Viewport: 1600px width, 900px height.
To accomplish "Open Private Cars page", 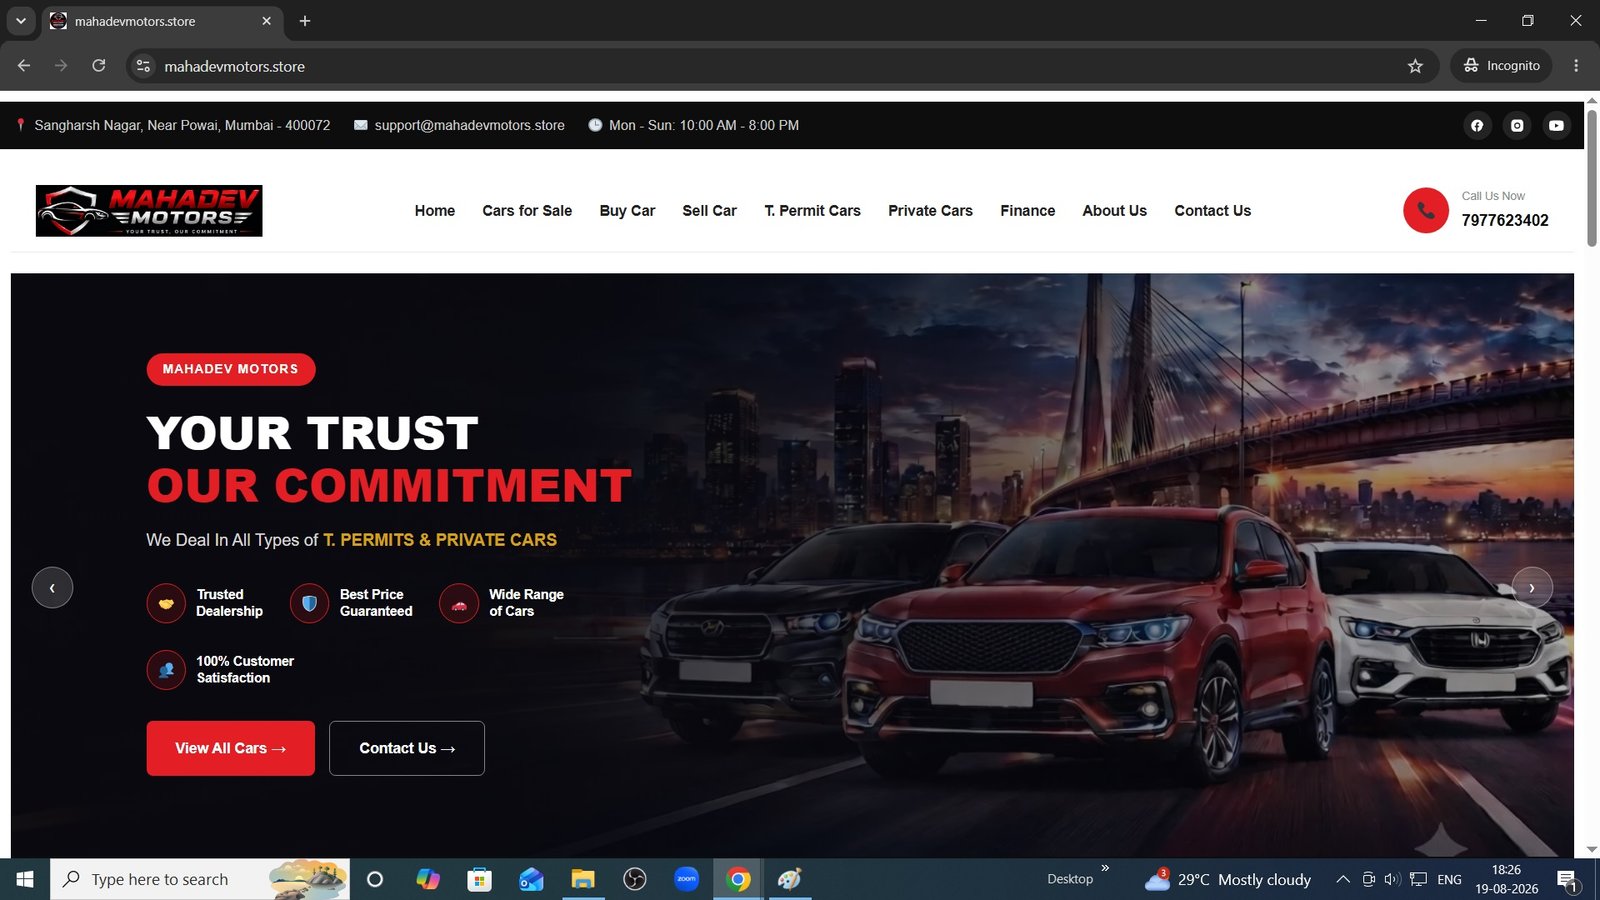I will (x=930, y=211).
